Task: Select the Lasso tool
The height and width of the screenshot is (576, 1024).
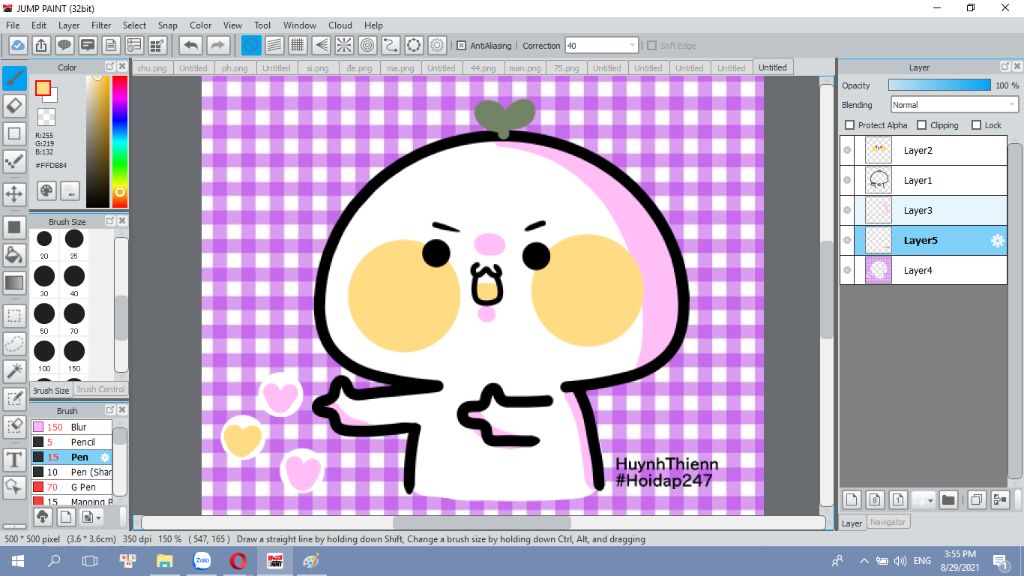Action: tap(14, 344)
